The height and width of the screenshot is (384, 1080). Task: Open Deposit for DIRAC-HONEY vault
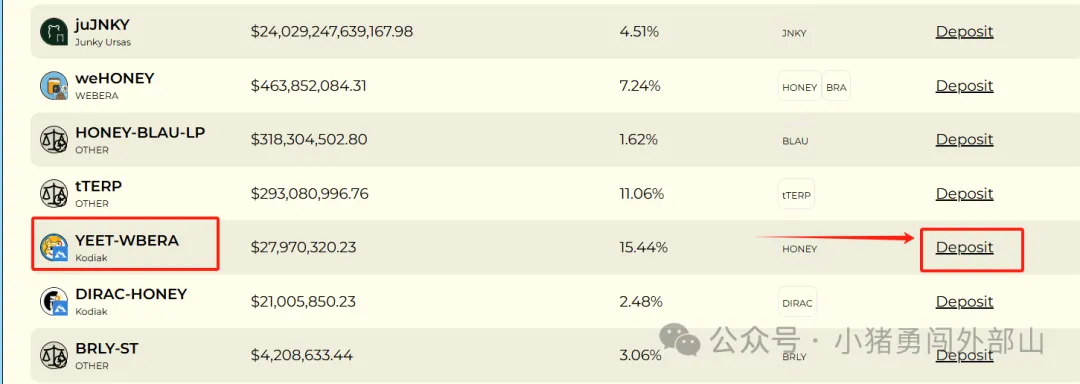[964, 301]
